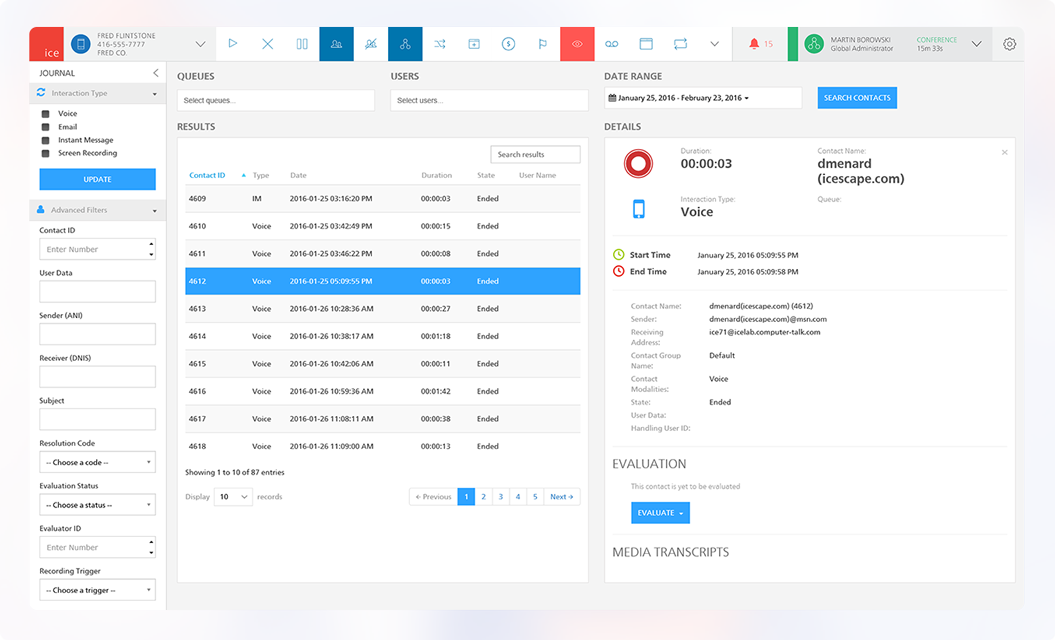The width and height of the screenshot is (1055, 640).
Task: Click the X disconnect icon in toolbar
Action: pyautogui.click(x=268, y=44)
